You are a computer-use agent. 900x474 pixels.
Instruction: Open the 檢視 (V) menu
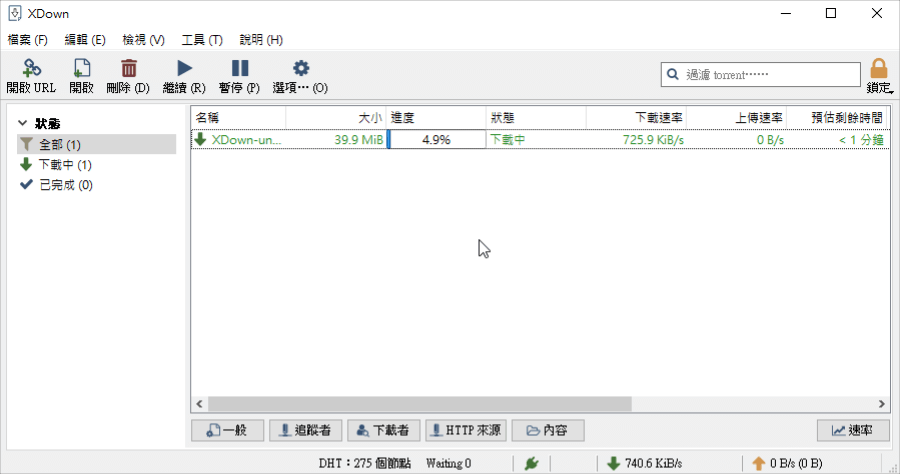pyautogui.click(x=143, y=40)
